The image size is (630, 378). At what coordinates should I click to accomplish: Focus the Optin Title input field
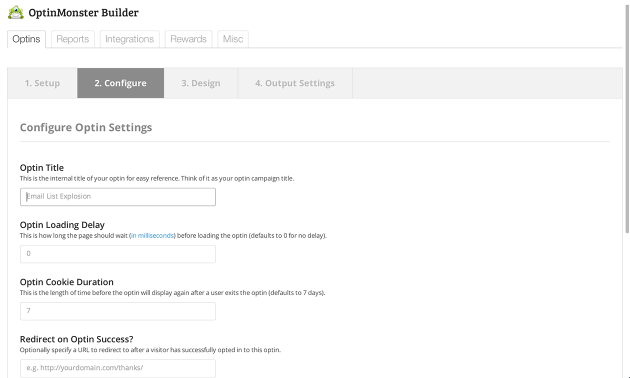click(118, 197)
